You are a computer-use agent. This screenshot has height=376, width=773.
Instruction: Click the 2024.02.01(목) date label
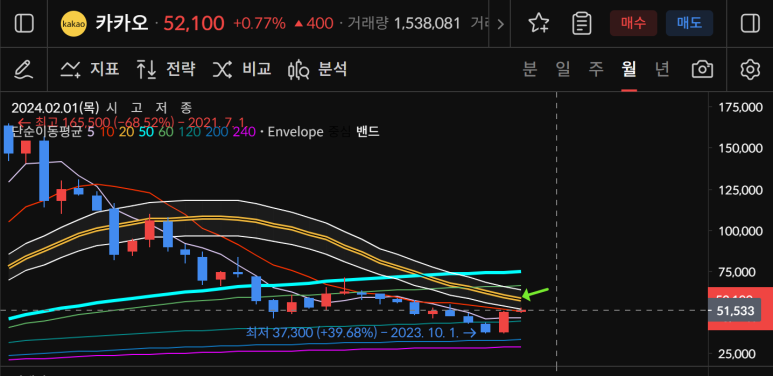coord(55,107)
